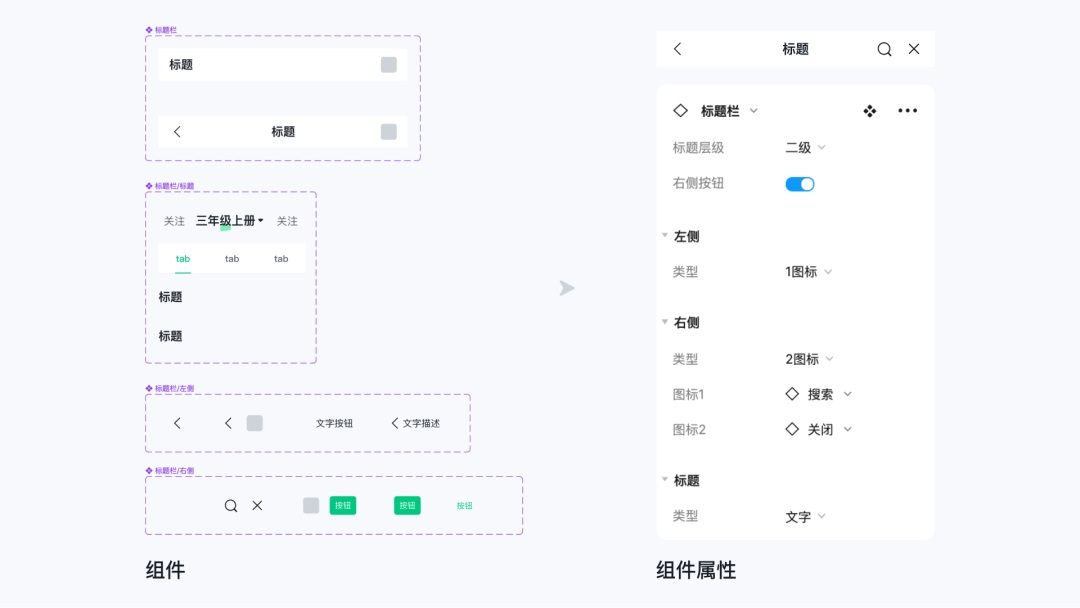Click the 图标2 property label

point(689,430)
